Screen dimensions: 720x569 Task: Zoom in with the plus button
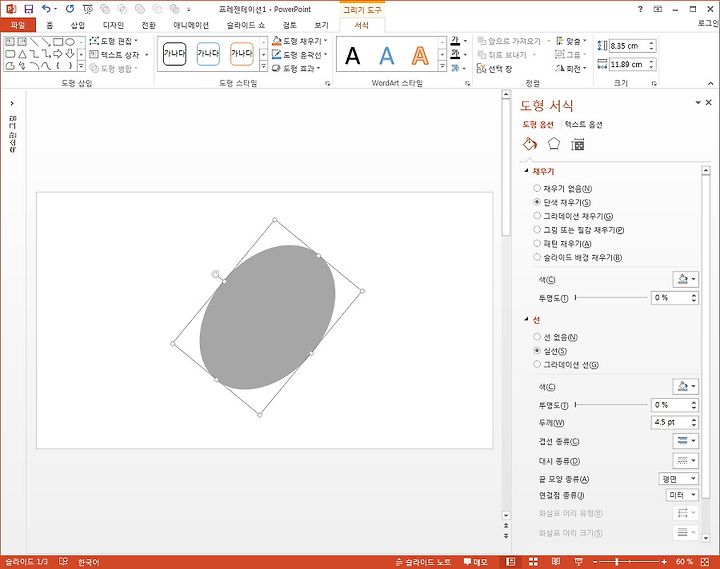coord(664,562)
